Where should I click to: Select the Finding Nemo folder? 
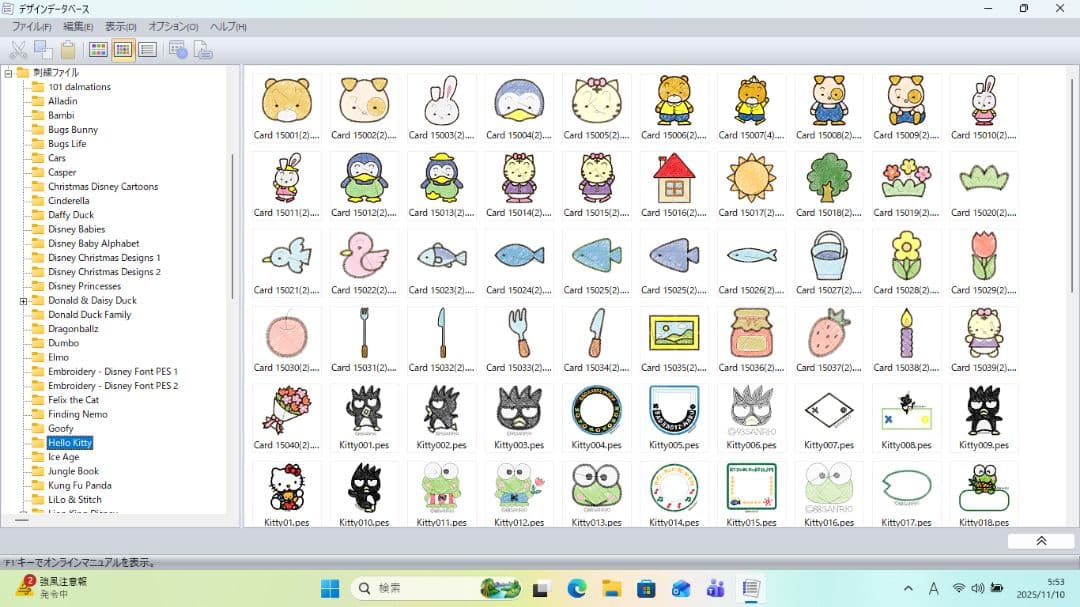pyautogui.click(x=77, y=414)
